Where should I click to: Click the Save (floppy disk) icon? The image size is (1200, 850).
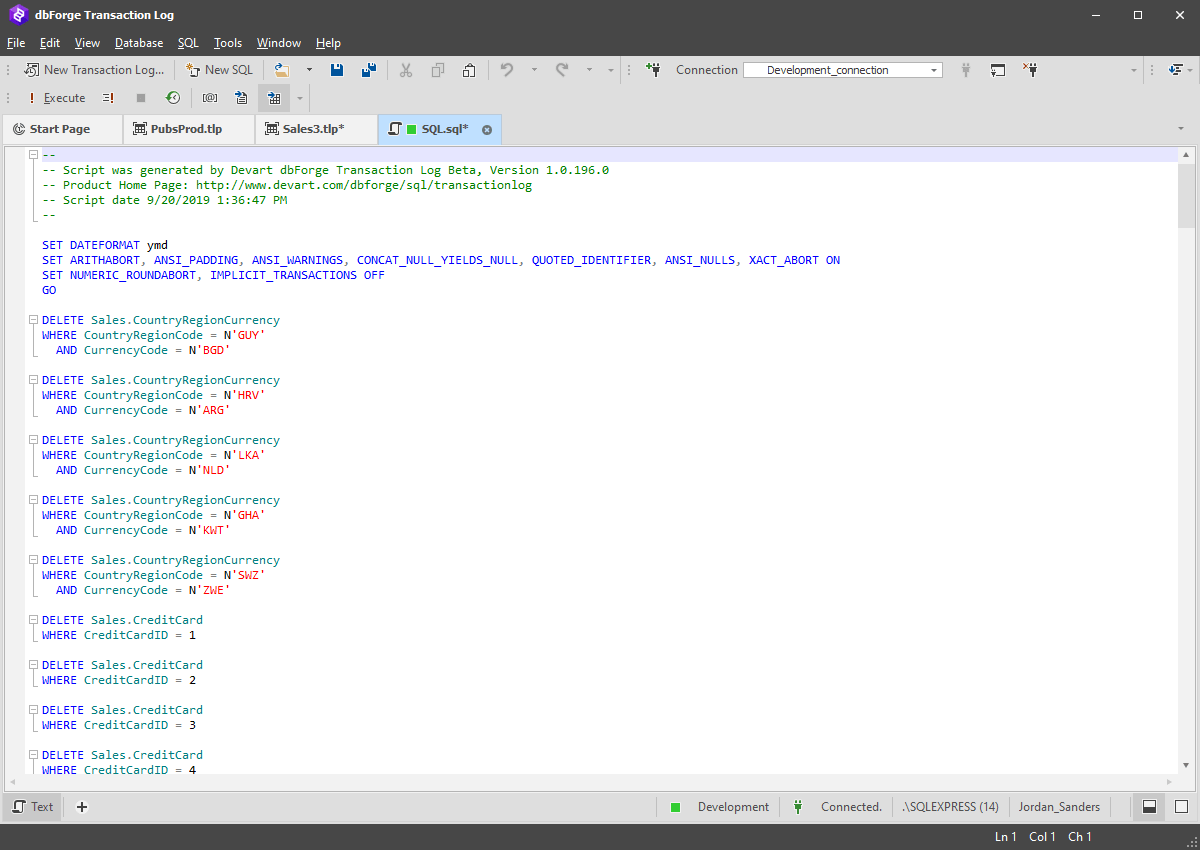pyautogui.click(x=337, y=70)
